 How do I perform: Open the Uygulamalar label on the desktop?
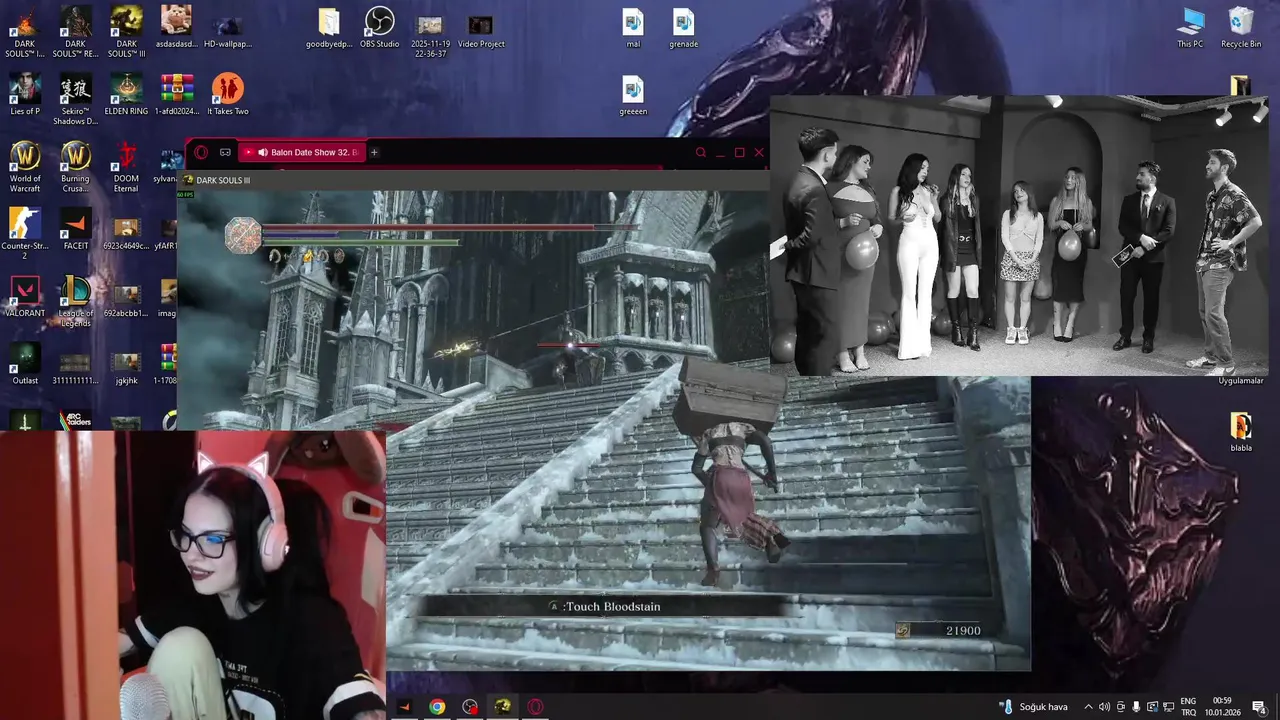(1241, 381)
